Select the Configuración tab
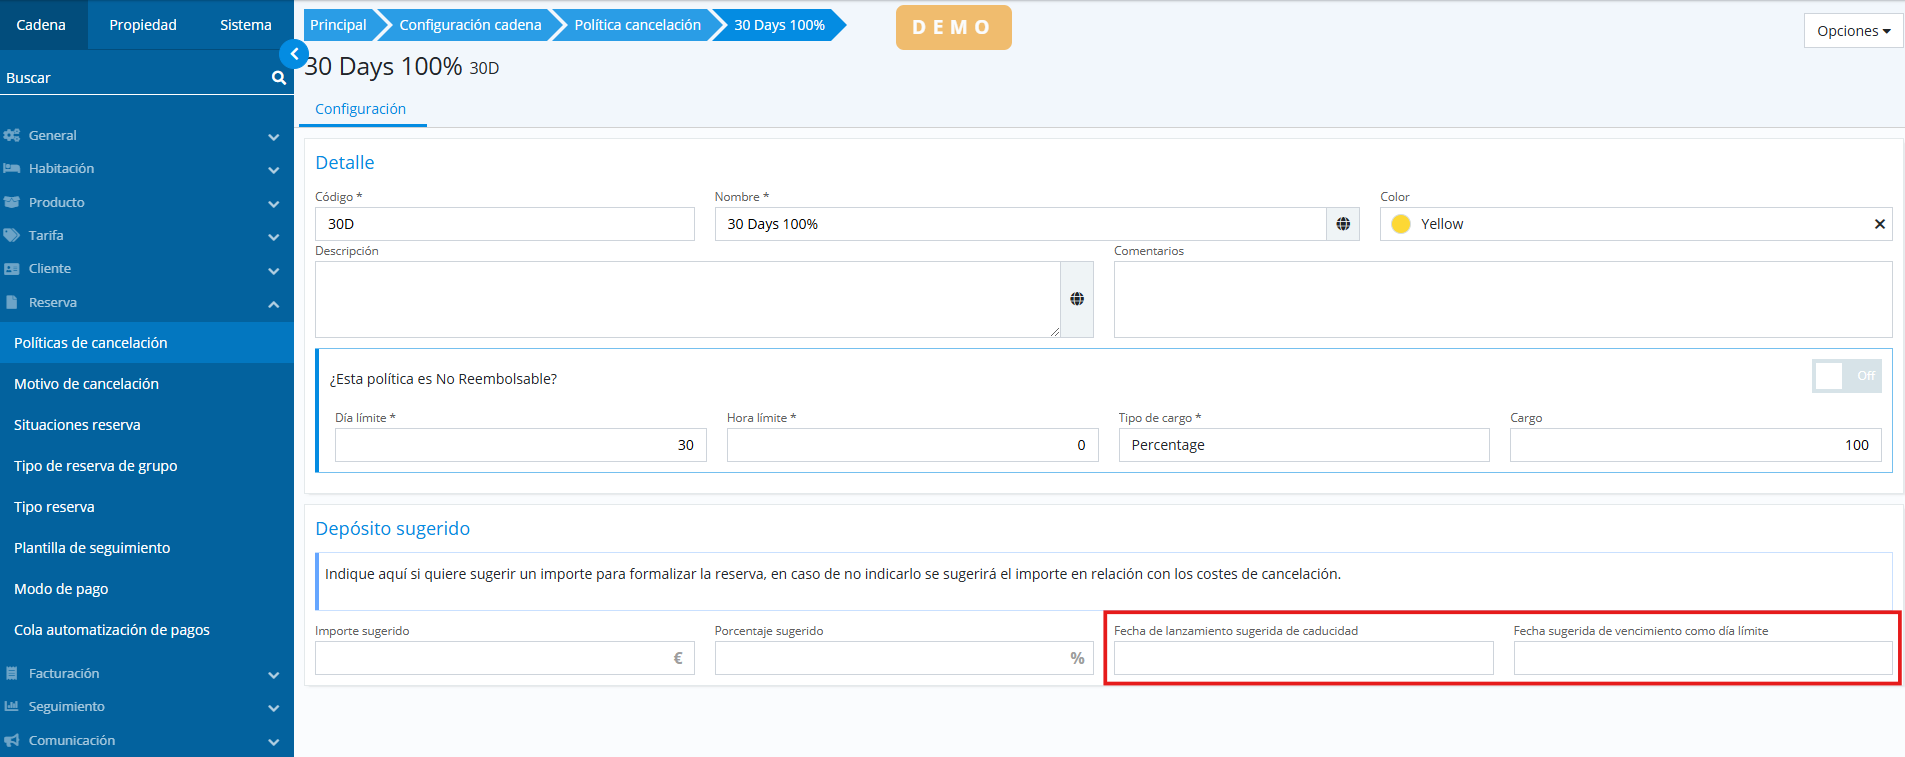Viewport: 1905px width, 757px height. (x=360, y=109)
